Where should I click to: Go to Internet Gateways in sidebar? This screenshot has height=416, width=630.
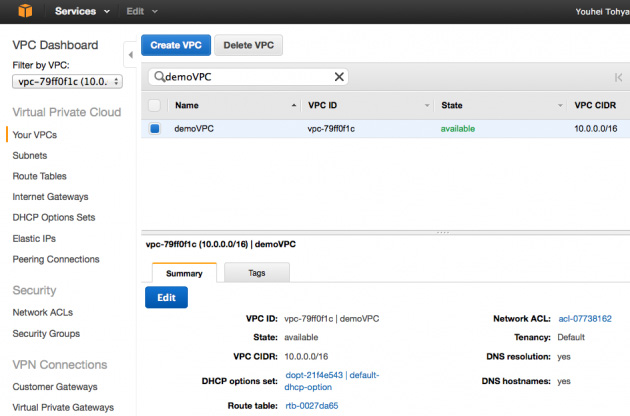click(x=50, y=197)
